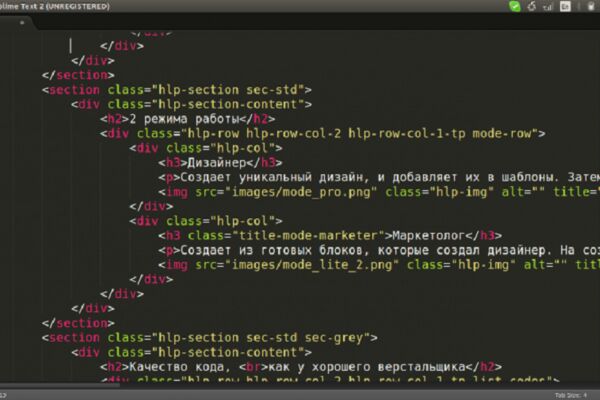Click the closing section tag above 'sec-std sec-grey'
The image size is (600, 400).
(78, 323)
